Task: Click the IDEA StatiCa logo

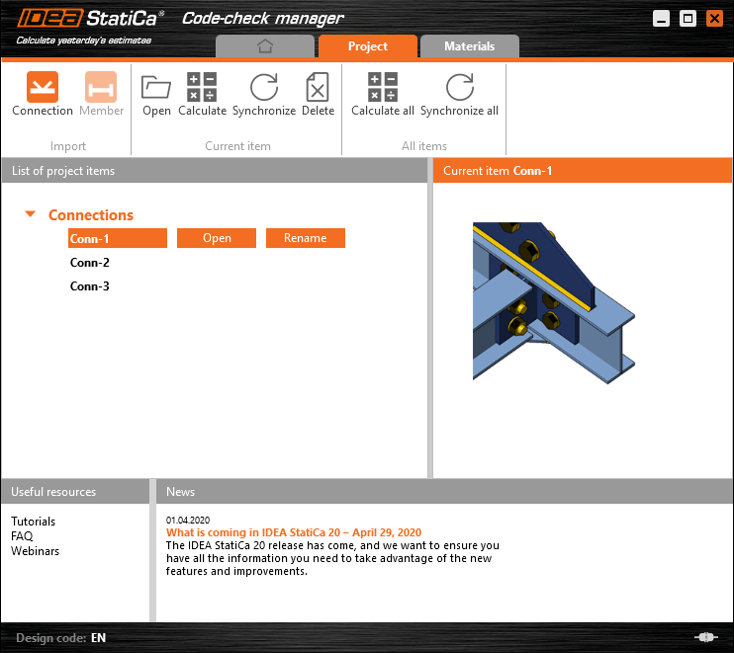Action: 90,19
